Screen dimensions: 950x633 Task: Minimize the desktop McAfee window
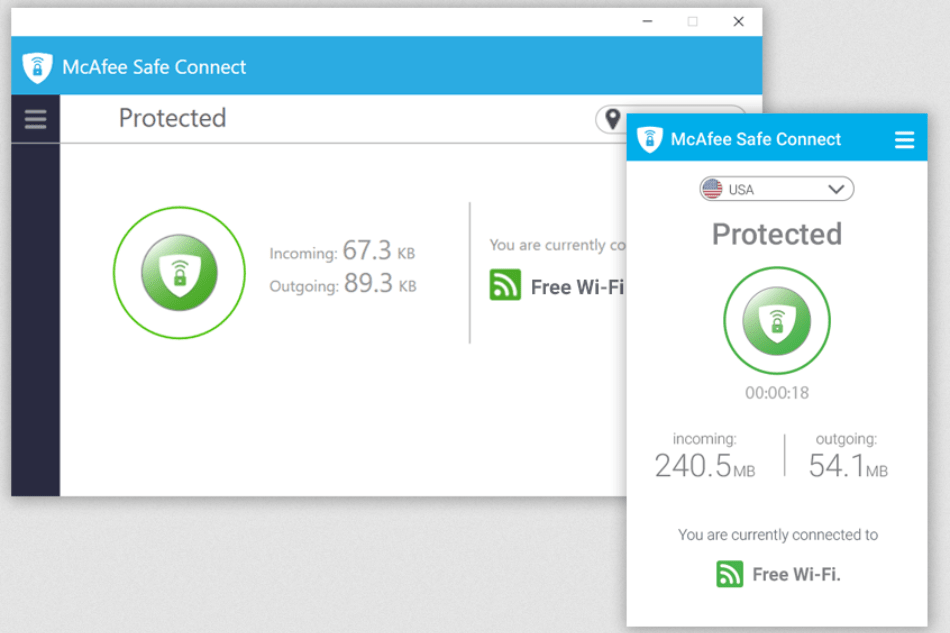click(x=647, y=21)
